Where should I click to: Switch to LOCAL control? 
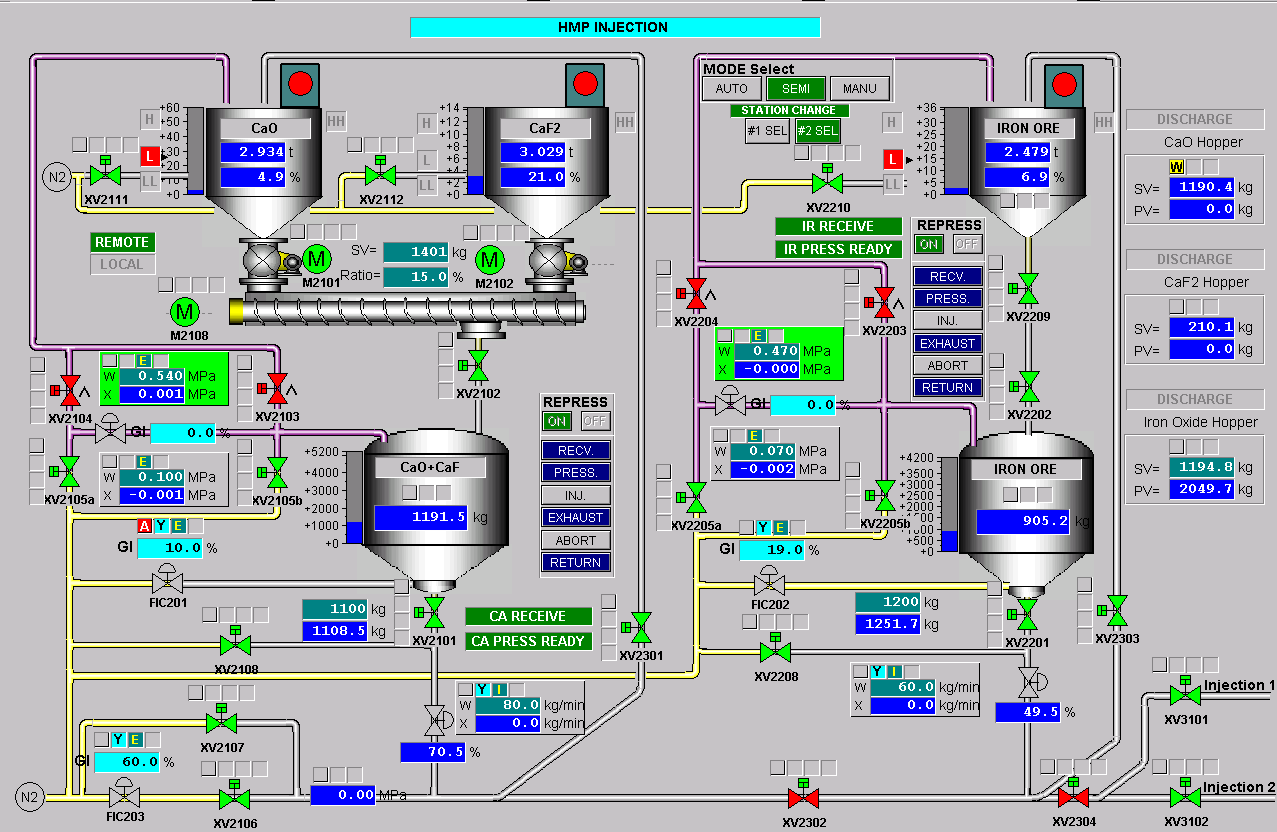coord(123,265)
